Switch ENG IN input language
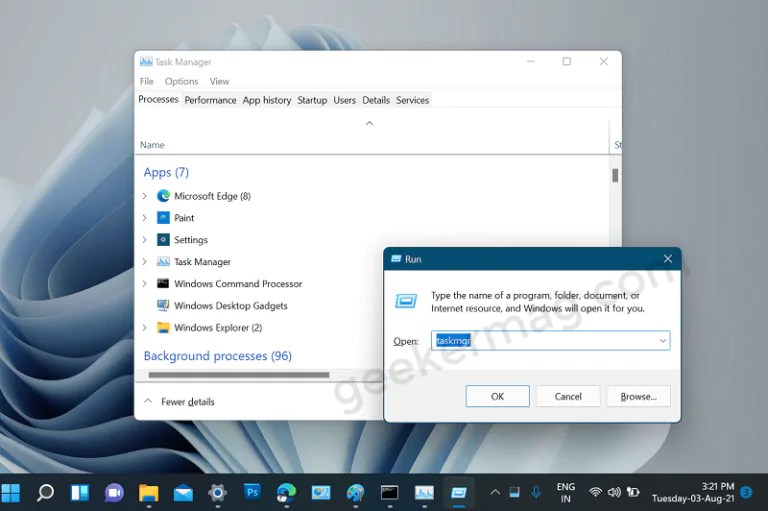Image resolution: width=768 pixels, height=511 pixels. [566, 492]
